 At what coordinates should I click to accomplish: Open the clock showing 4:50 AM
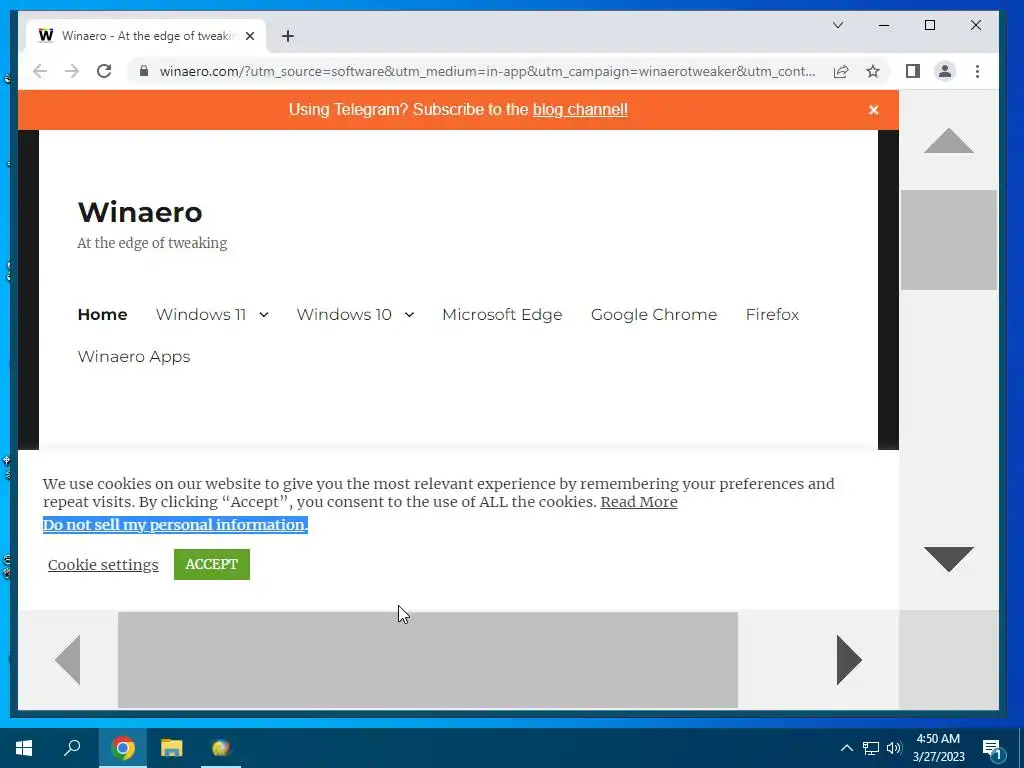click(x=938, y=748)
